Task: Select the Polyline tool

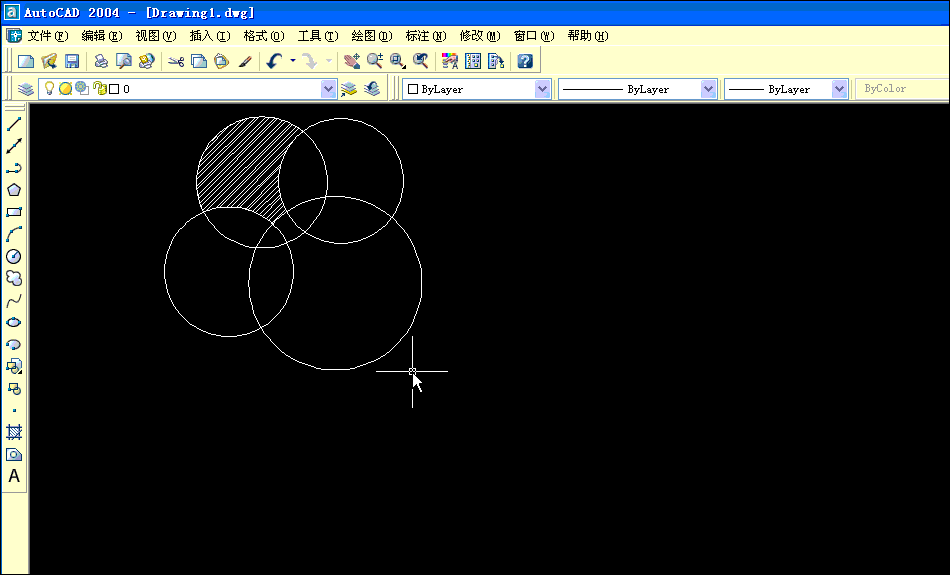Action: coord(14,168)
